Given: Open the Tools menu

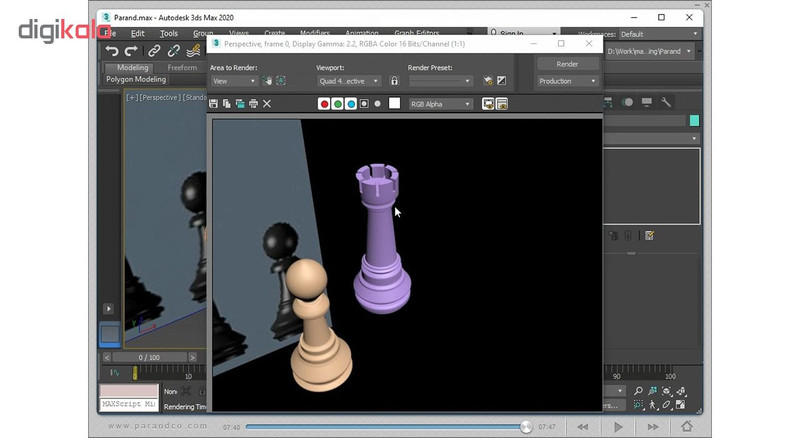Looking at the screenshot, I should click(x=169, y=33).
